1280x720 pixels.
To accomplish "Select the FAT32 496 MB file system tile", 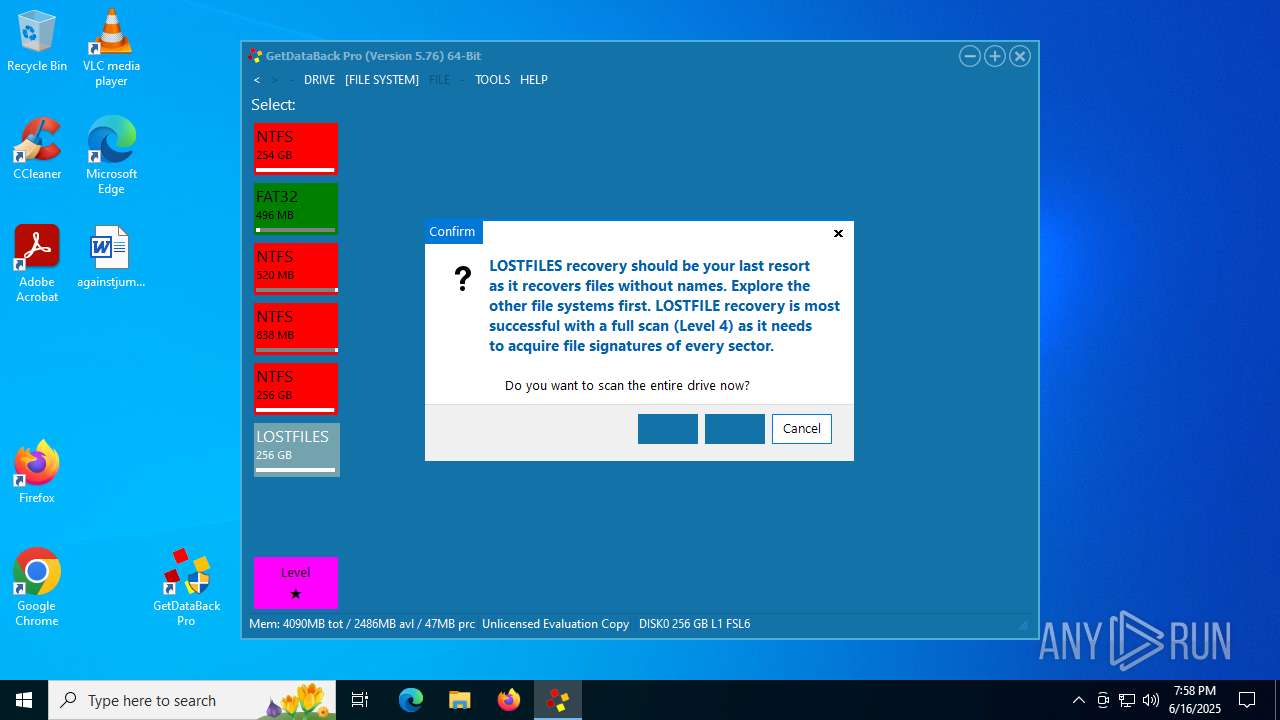I will (x=296, y=209).
